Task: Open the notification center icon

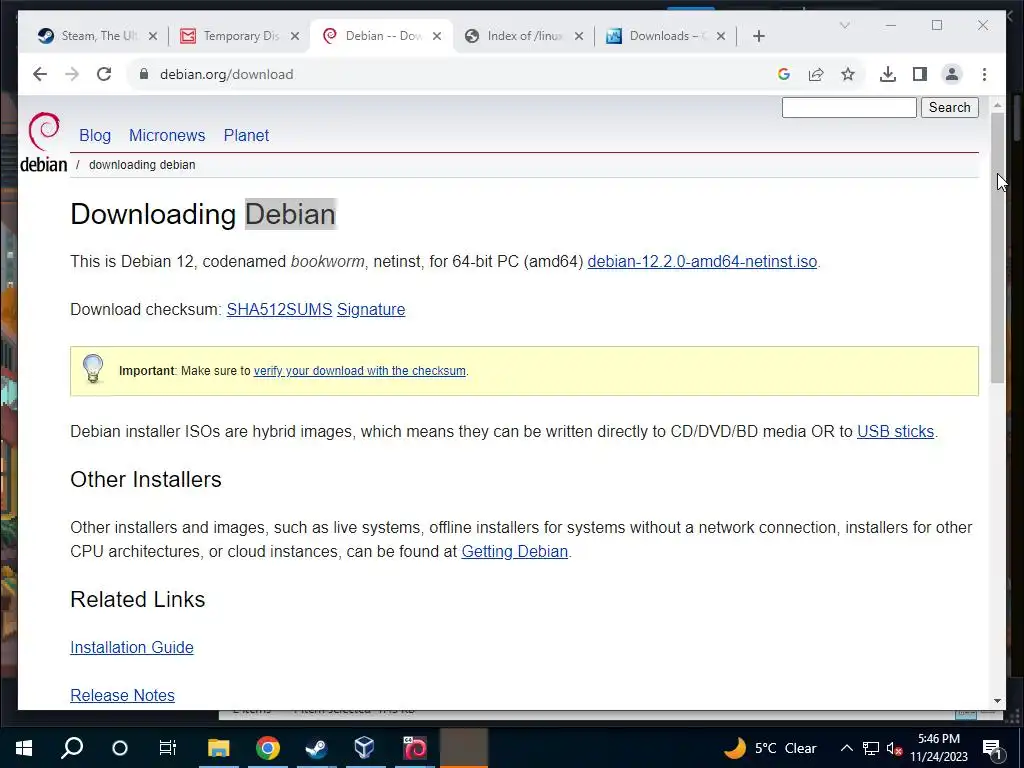Action: [x=992, y=749]
